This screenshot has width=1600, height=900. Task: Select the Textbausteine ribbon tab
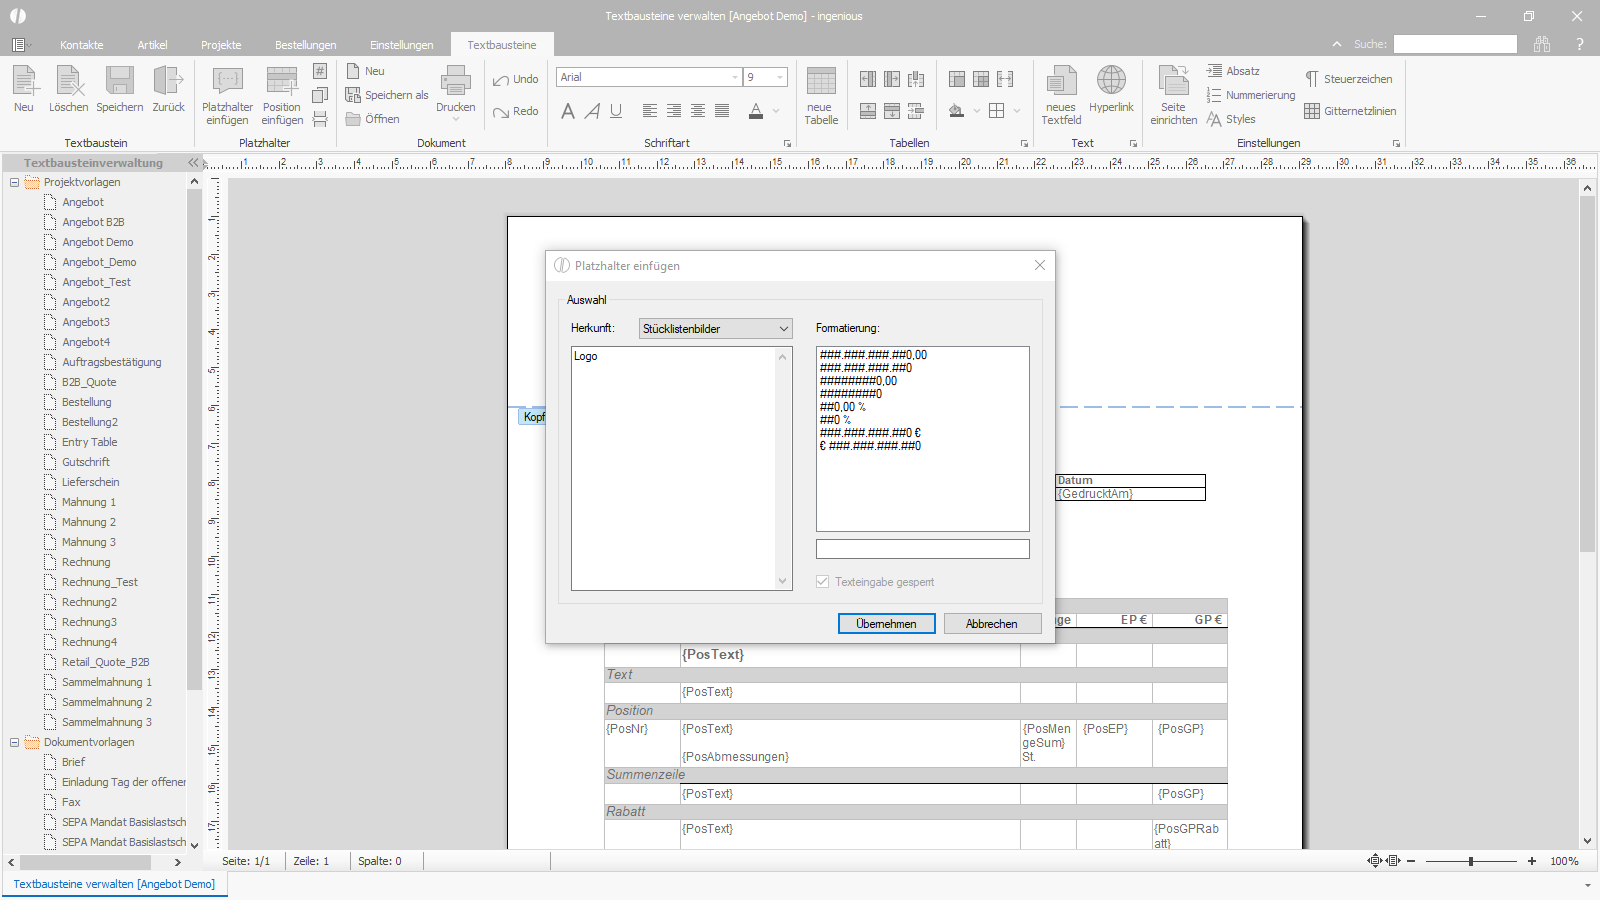click(x=502, y=45)
